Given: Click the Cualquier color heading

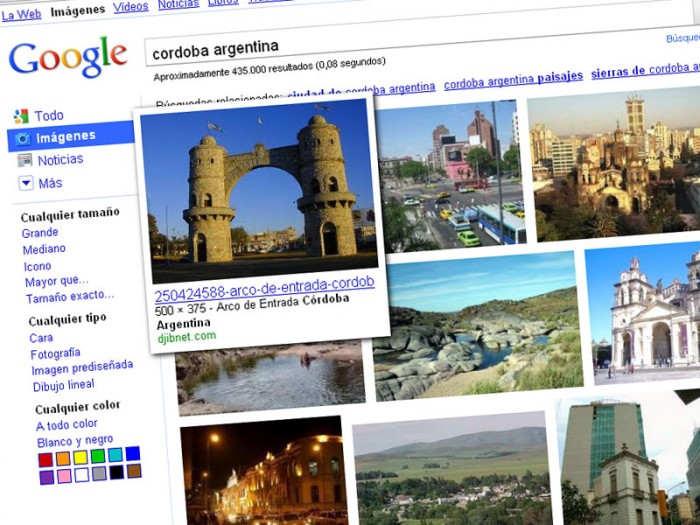Looking at the screenshot, I should point(78,408).
